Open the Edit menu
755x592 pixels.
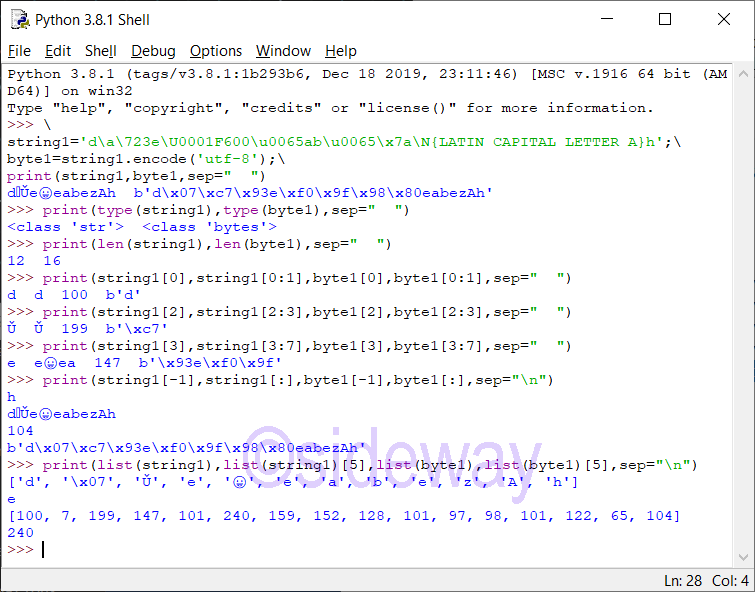(58, 51)
